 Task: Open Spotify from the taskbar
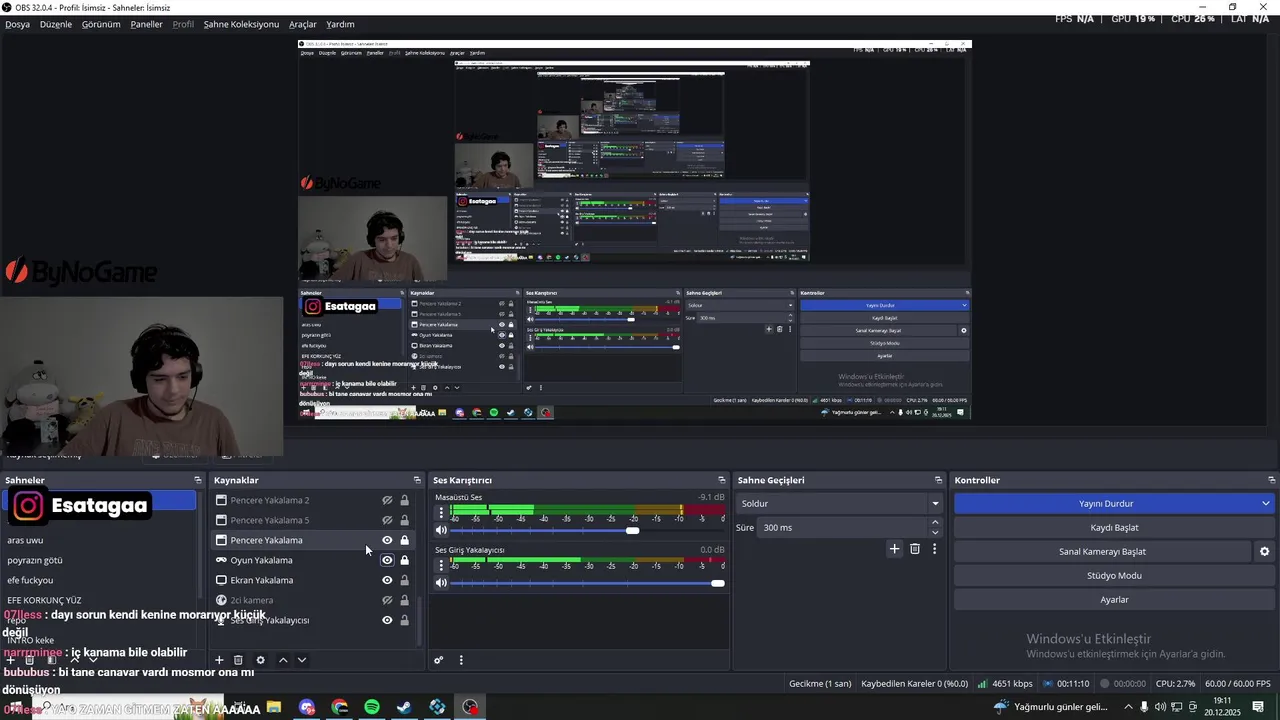pos(372,707)
